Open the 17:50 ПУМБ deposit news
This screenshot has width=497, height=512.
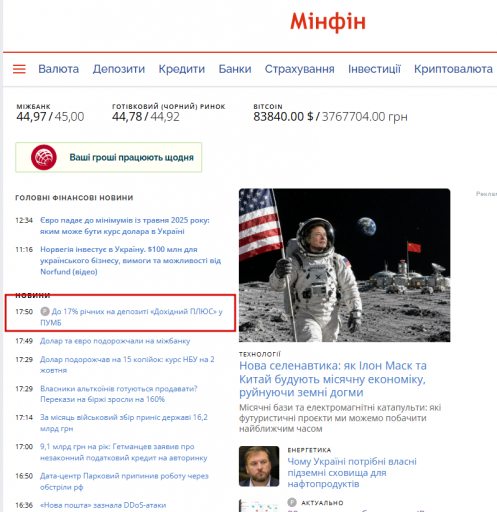click(x=131, y=317)
